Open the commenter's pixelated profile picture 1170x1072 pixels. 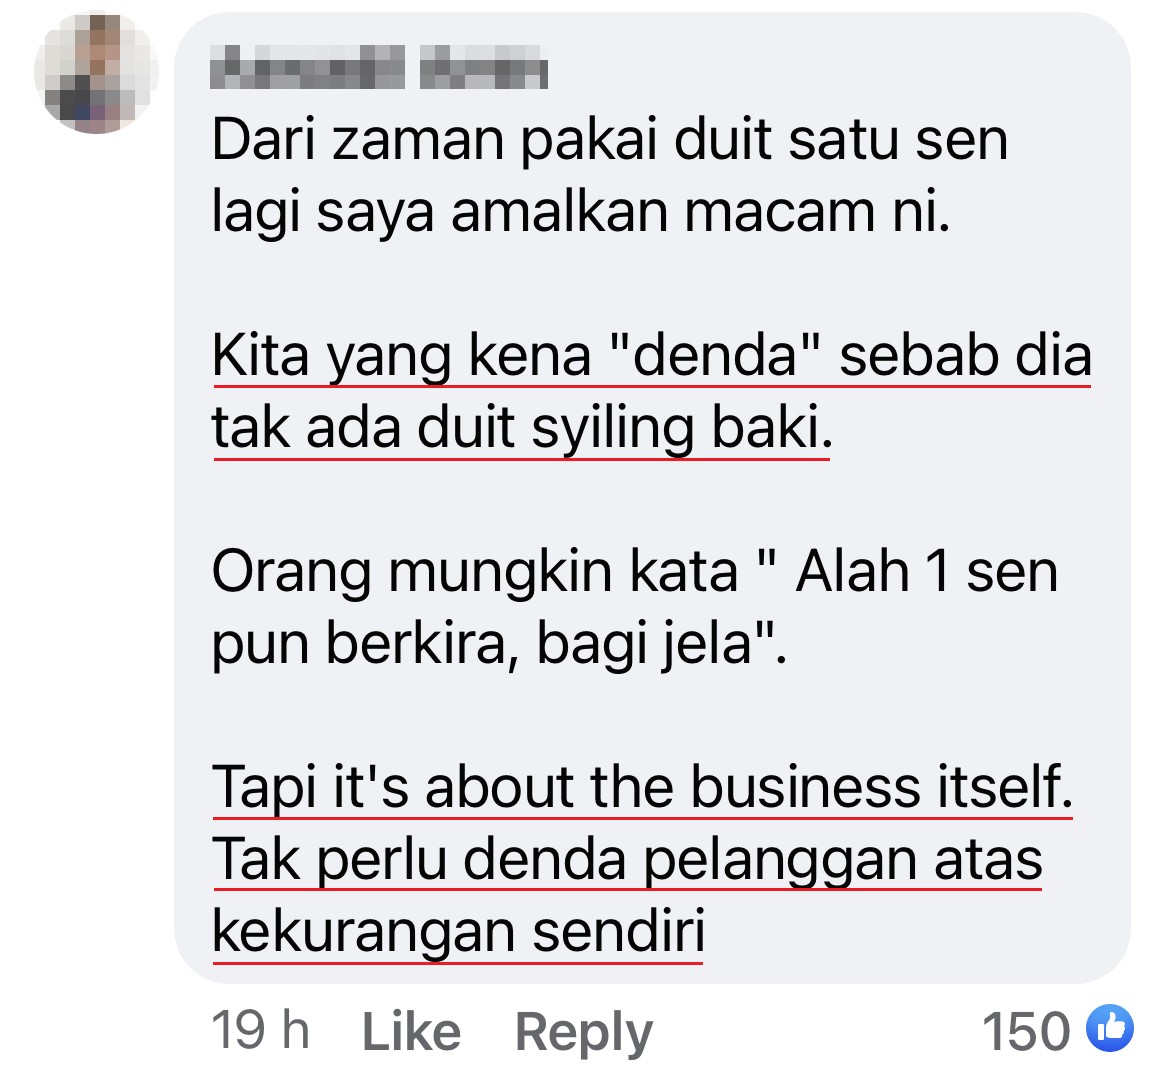pyautogui.click(x=96, y=72)
